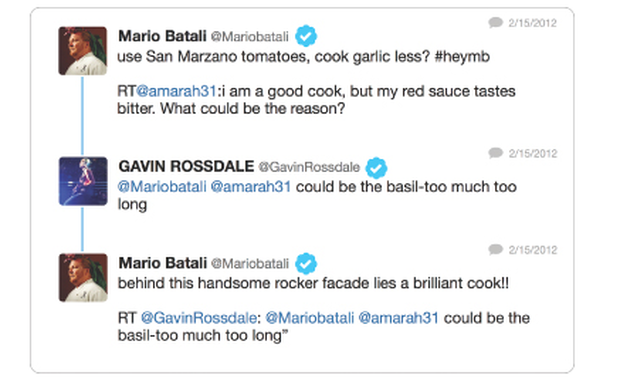Click @amarah31 mention in first tweet retweet

click(x=176, y=91)
